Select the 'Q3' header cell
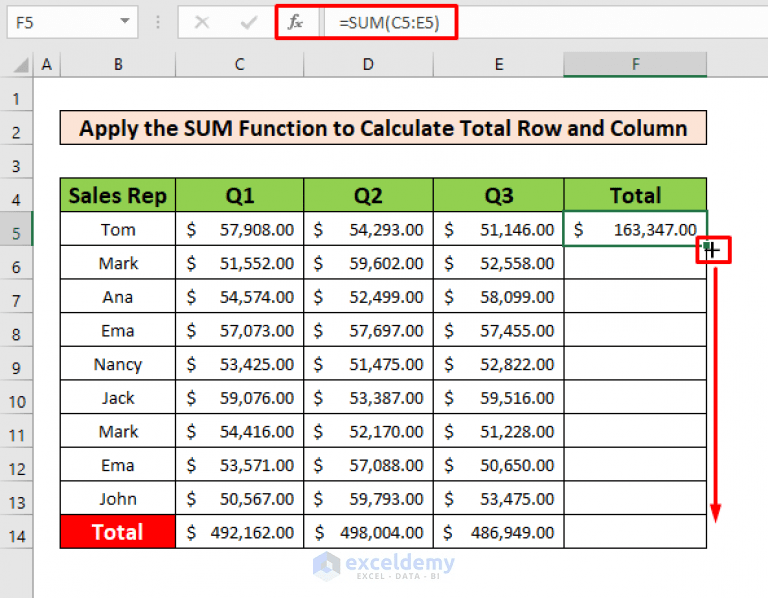 499,195
